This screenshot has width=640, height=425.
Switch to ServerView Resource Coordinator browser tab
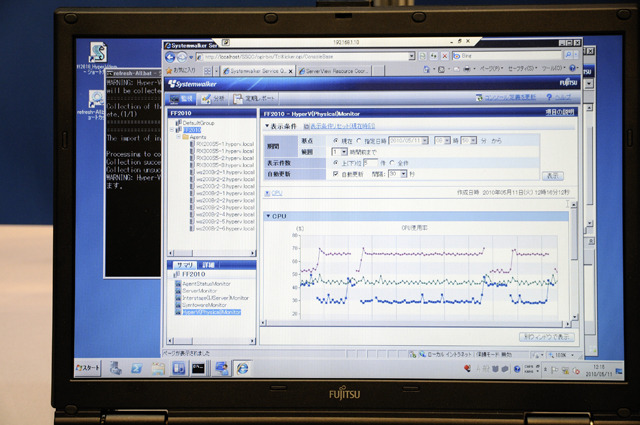(x=334, y=71)
